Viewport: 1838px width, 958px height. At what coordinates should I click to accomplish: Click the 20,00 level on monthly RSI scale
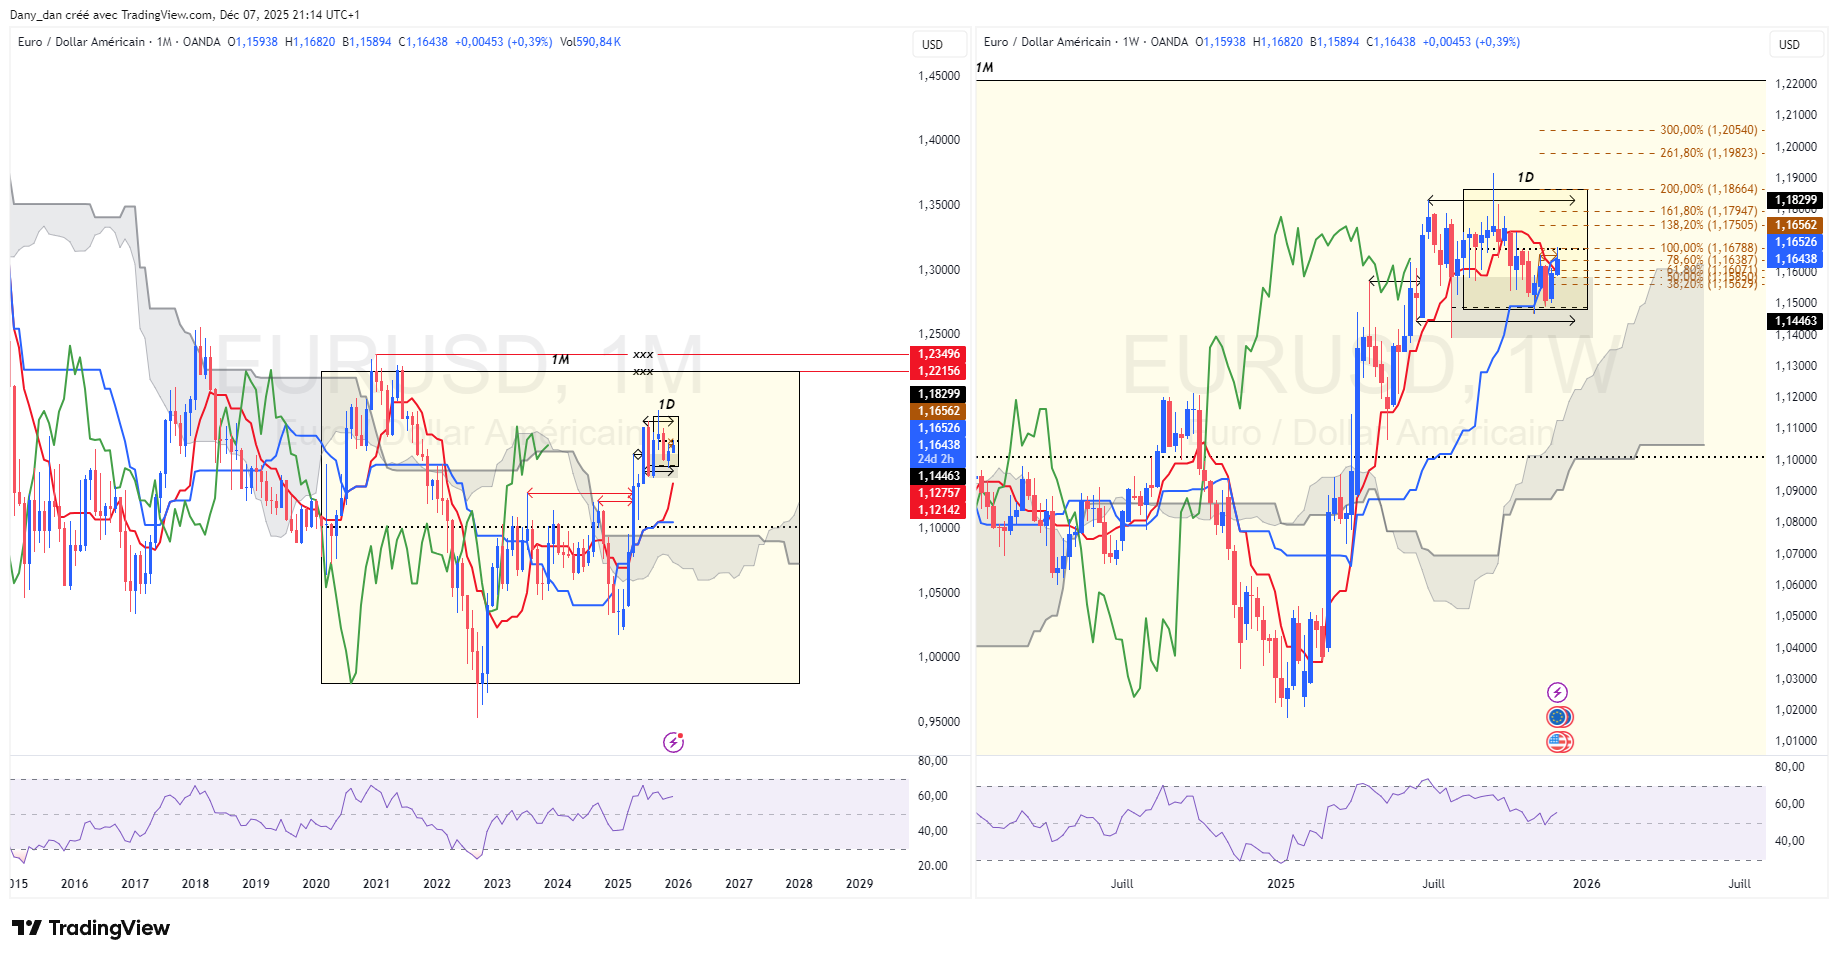point(933,866)
